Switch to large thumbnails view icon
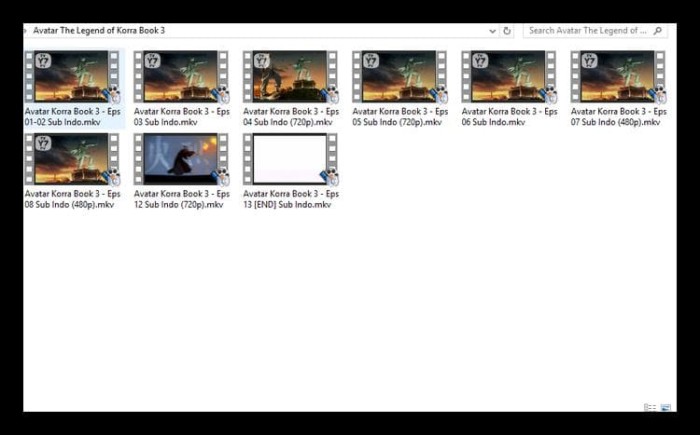The width and height of the screenshot is (700, 435). click(x=665, y=407)
